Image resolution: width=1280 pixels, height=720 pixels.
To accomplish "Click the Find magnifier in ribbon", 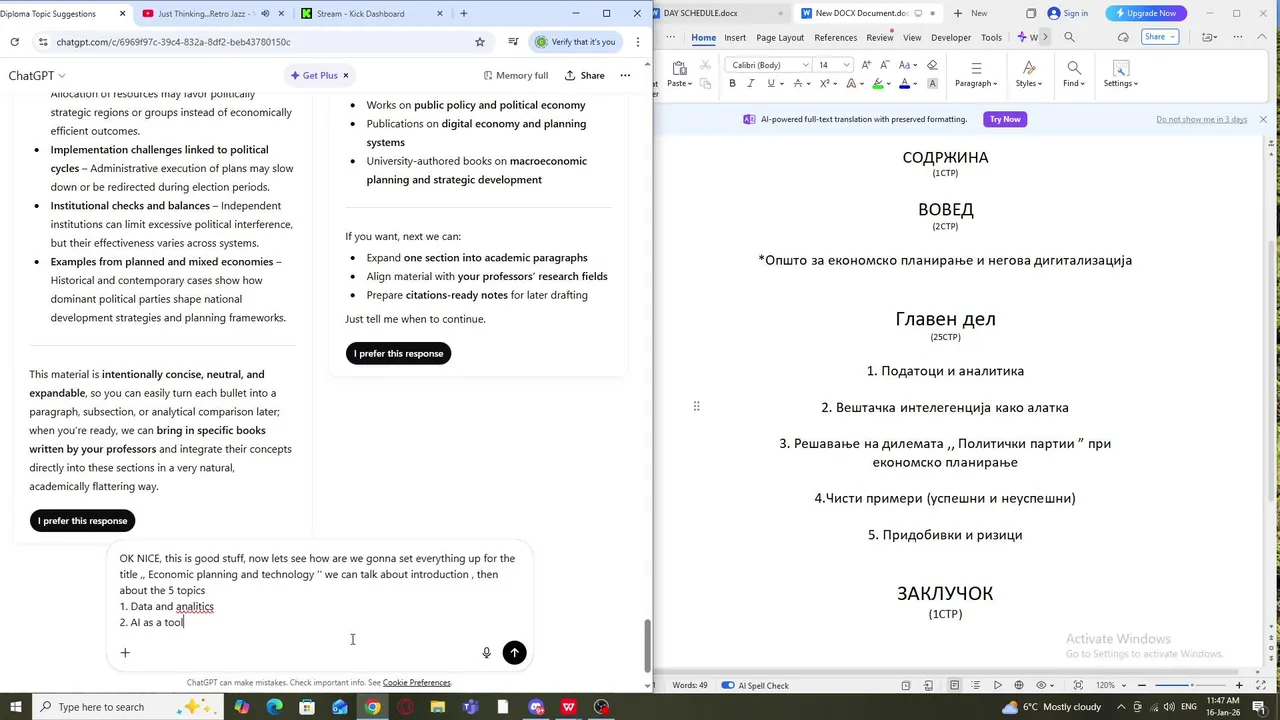I will 1074,67.
